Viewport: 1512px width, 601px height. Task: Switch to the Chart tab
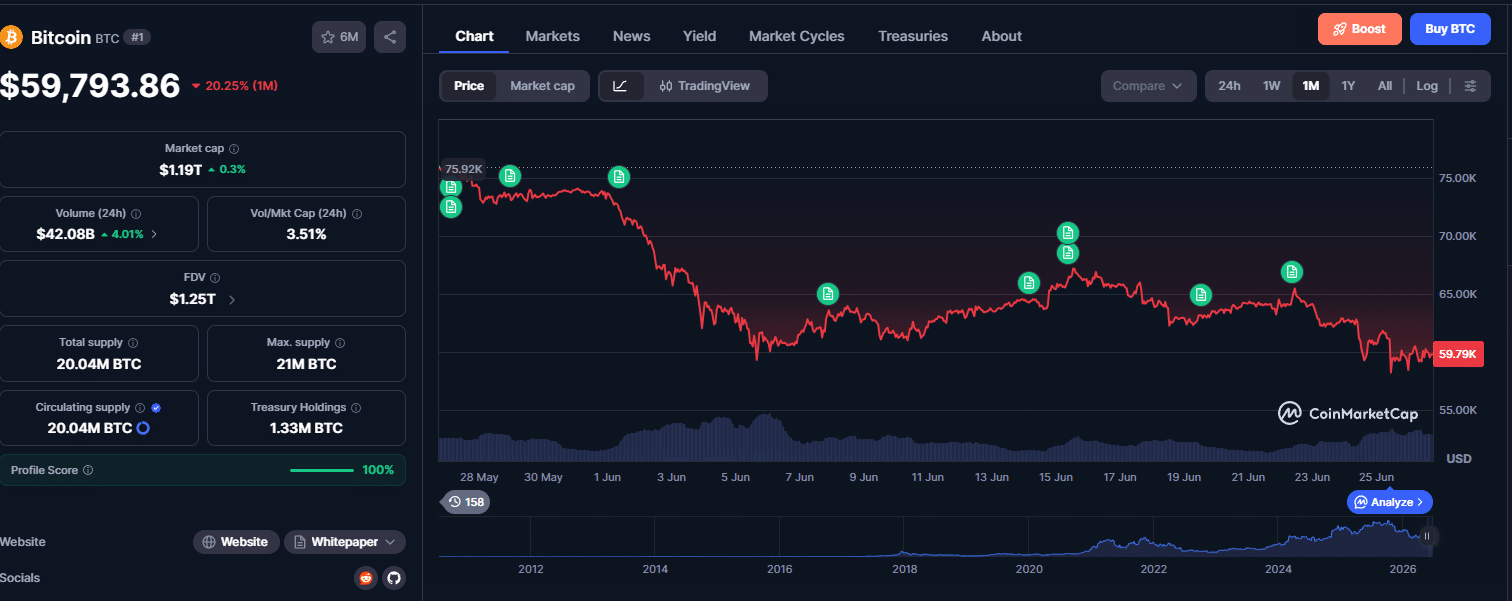474,36
